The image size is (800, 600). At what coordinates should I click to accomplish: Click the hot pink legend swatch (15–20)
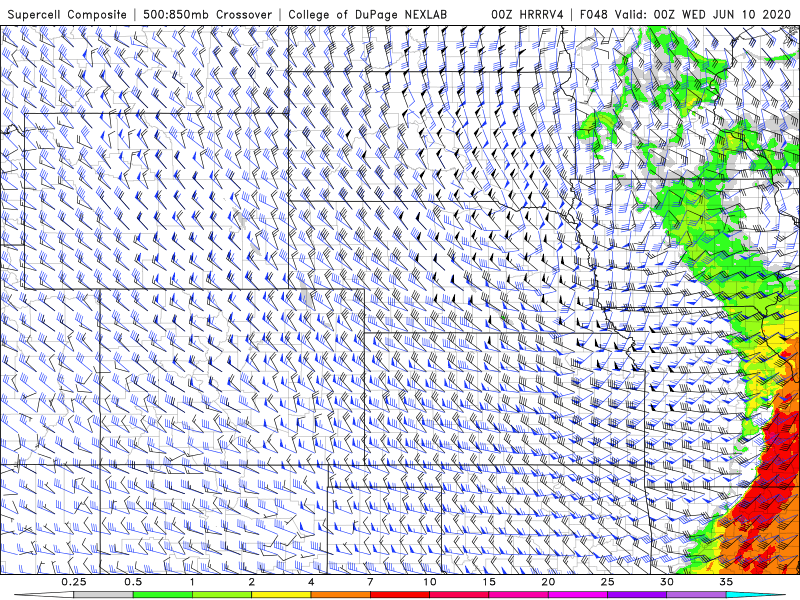click(x=518, y=595)
